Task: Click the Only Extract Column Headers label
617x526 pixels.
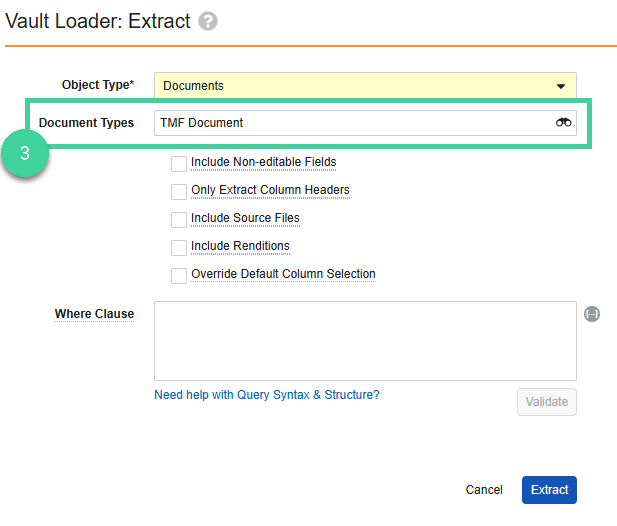Action: click(x=270, y=190)
